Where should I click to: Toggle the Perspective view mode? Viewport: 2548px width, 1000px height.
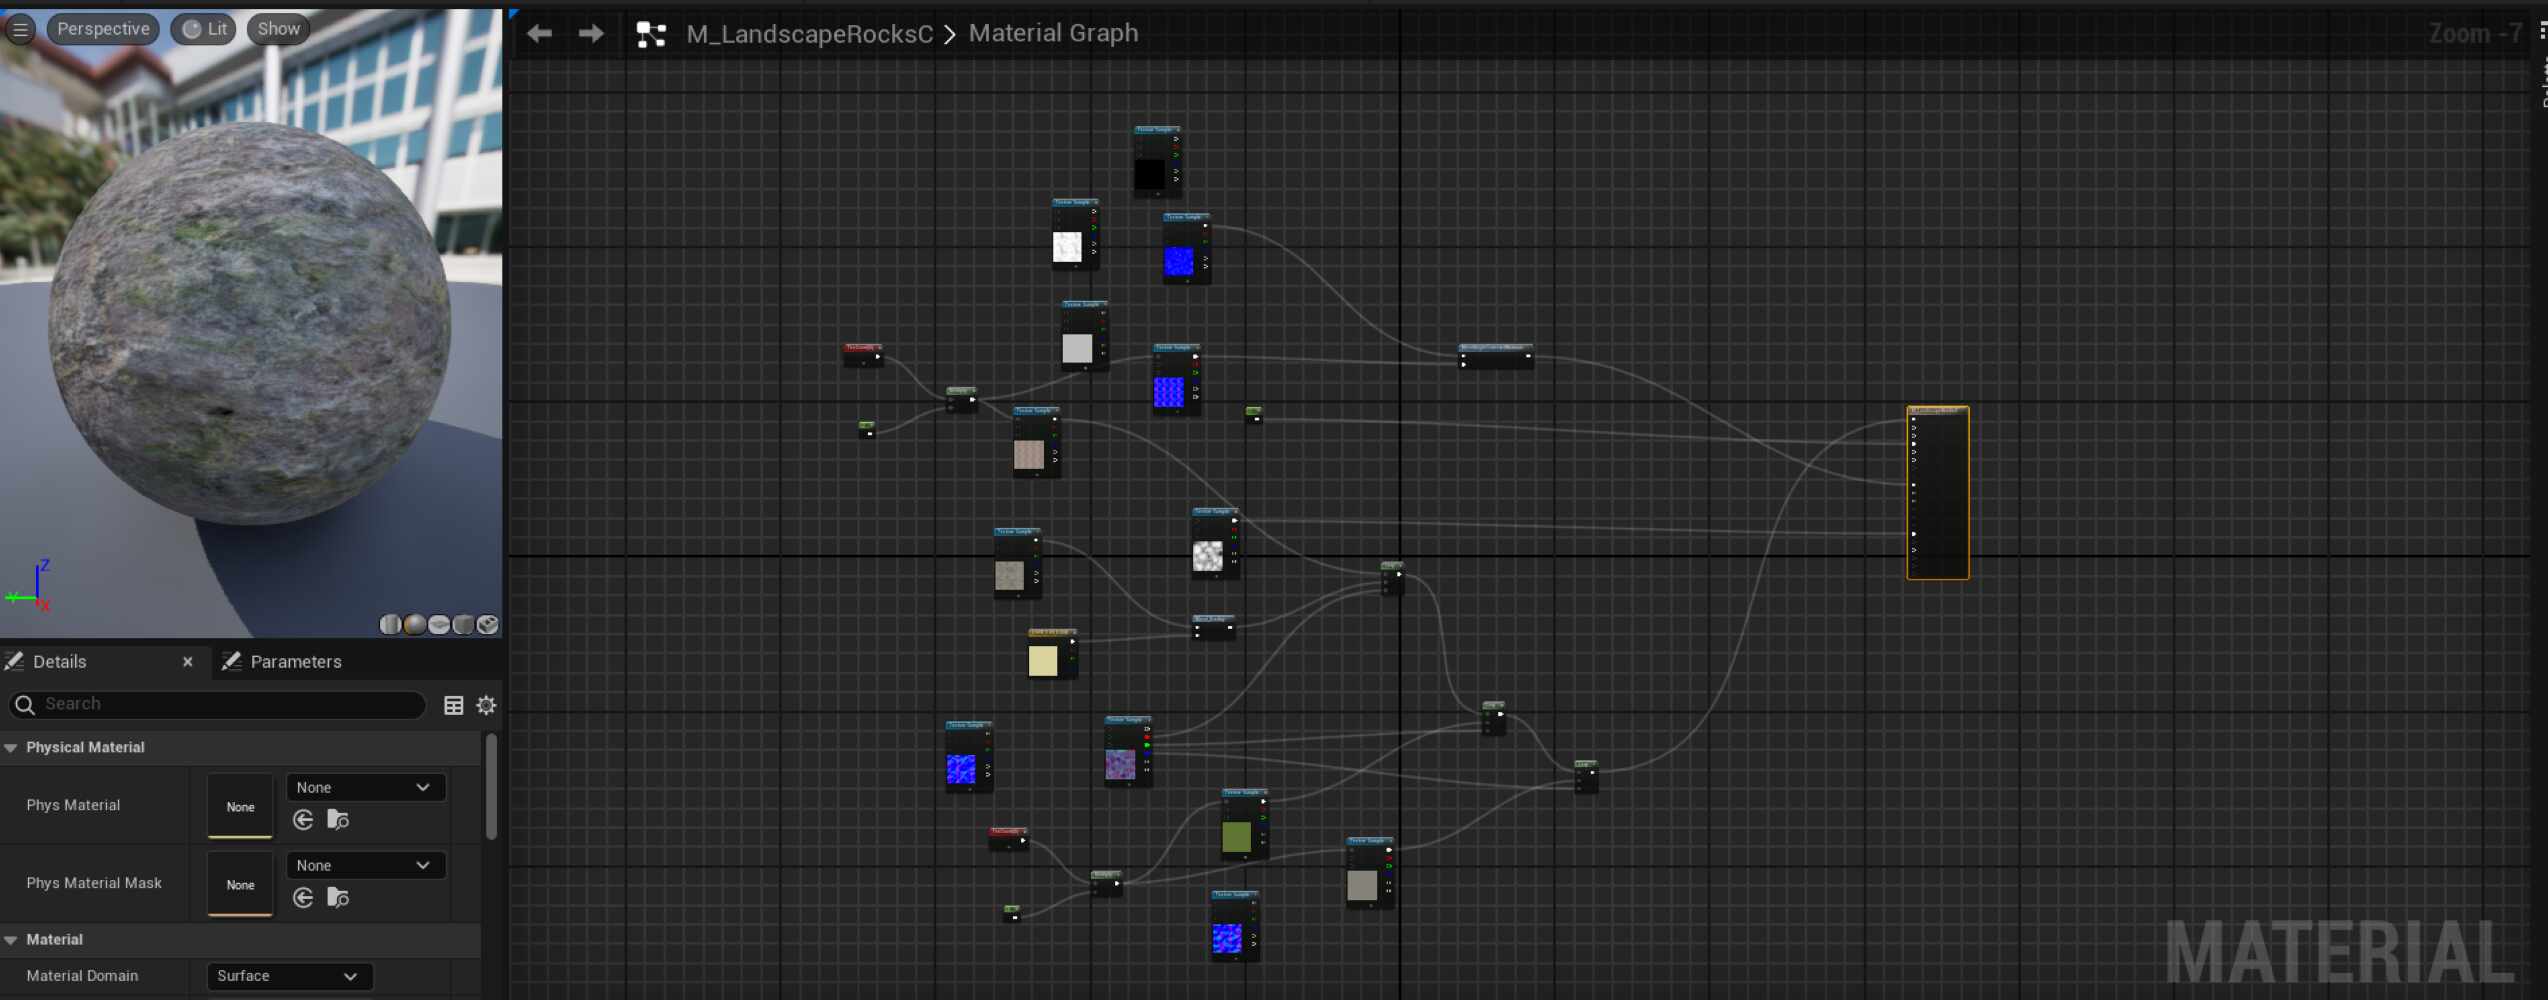pos(103,28)
